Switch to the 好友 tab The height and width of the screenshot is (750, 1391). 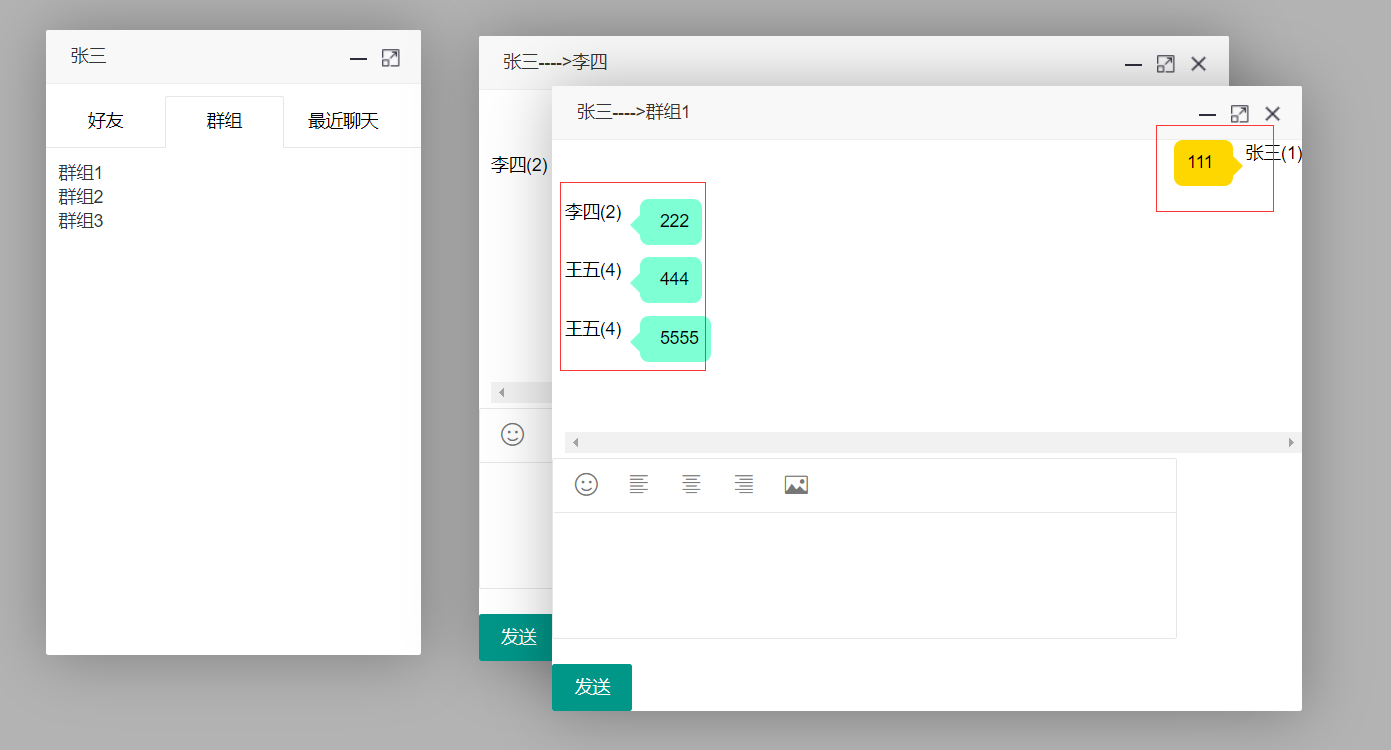coord(105,122)
